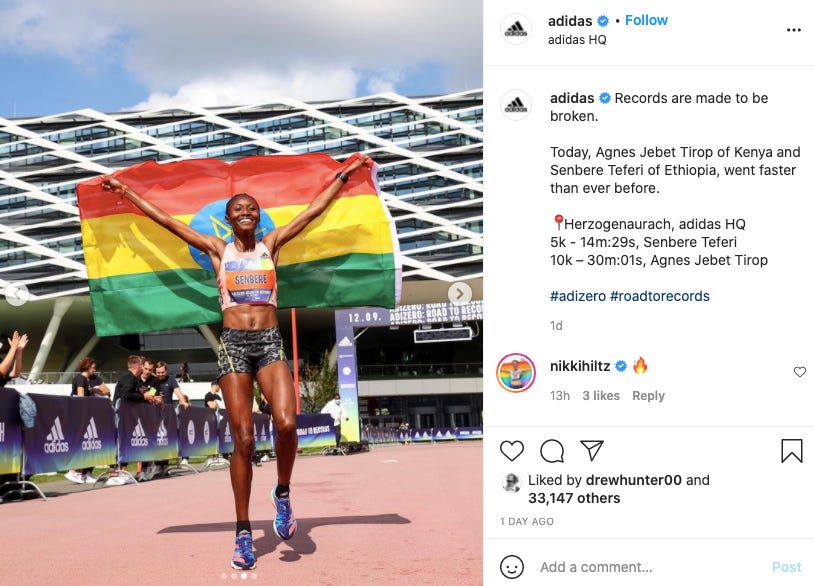This screenshot has height=586, width=814.
Task: Follow the adidas account
Action: pyautogui.click(x=646, y=20)
